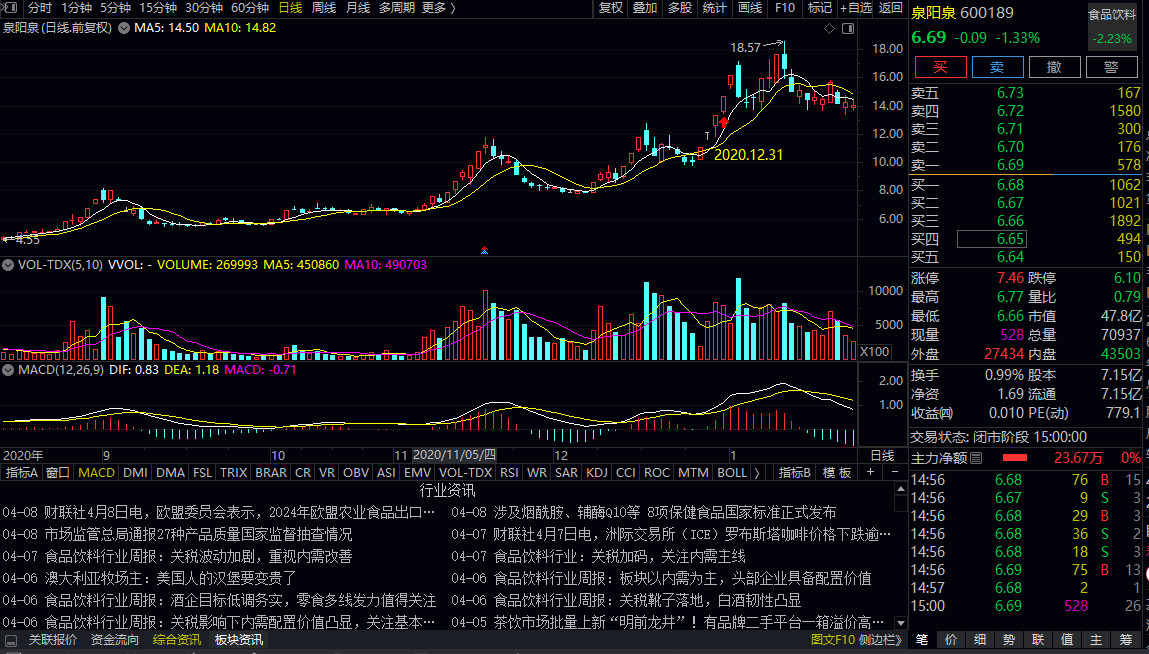1149x654 pixels.
Task: Select the BOLL indicator tab
Action: coord(732,473)
